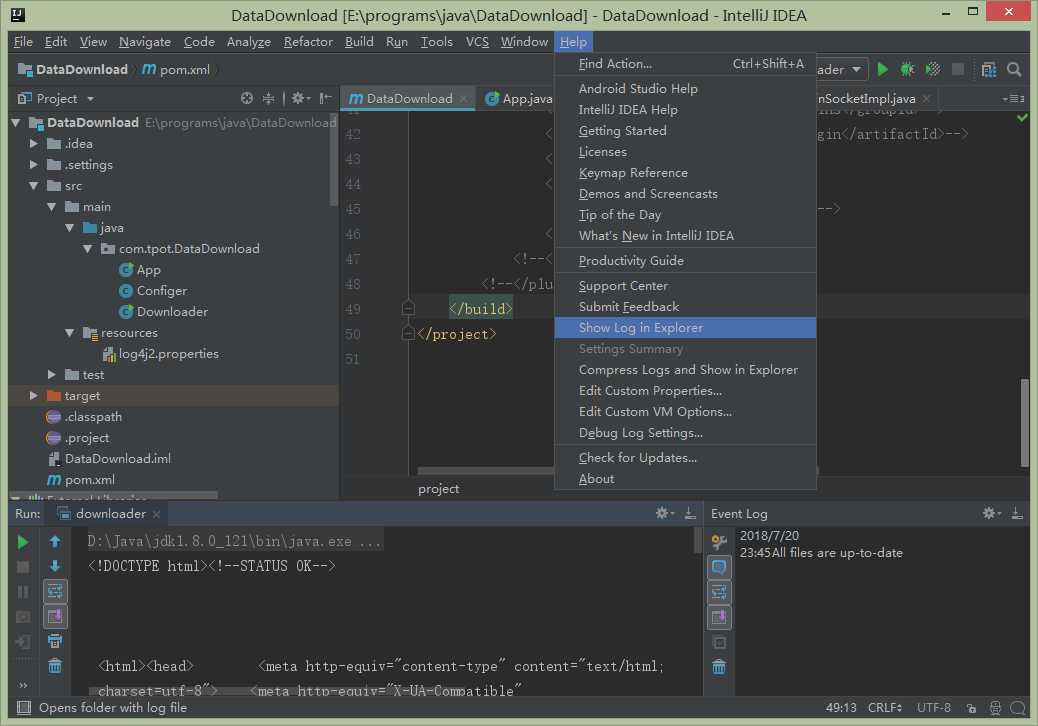
Task: Close the downloader Run tab
Action: click(x=156, y=514)
